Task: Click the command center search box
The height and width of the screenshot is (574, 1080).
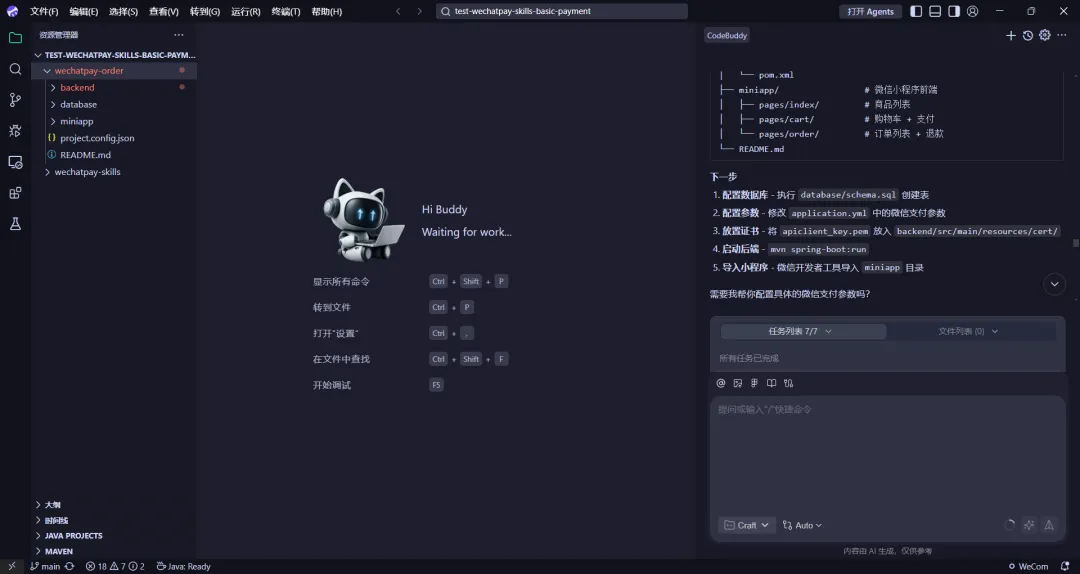Action: coord(561,11)
